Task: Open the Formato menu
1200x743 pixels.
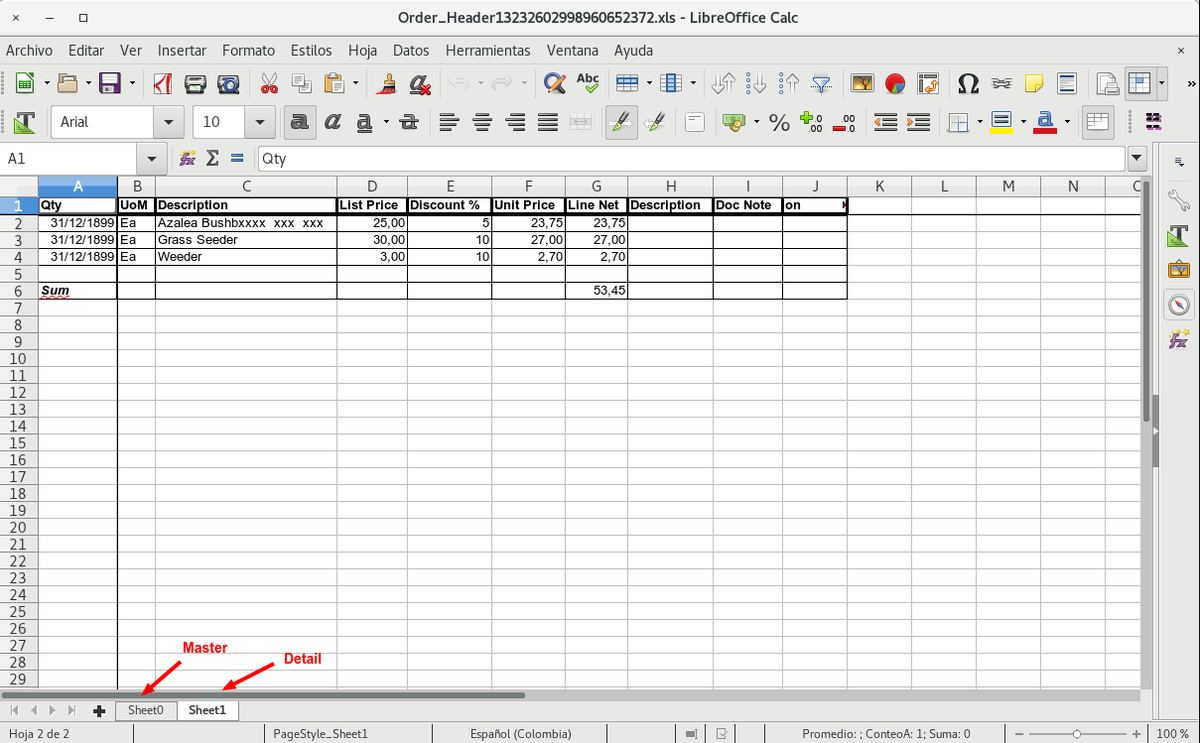Action: pos(248,50)
